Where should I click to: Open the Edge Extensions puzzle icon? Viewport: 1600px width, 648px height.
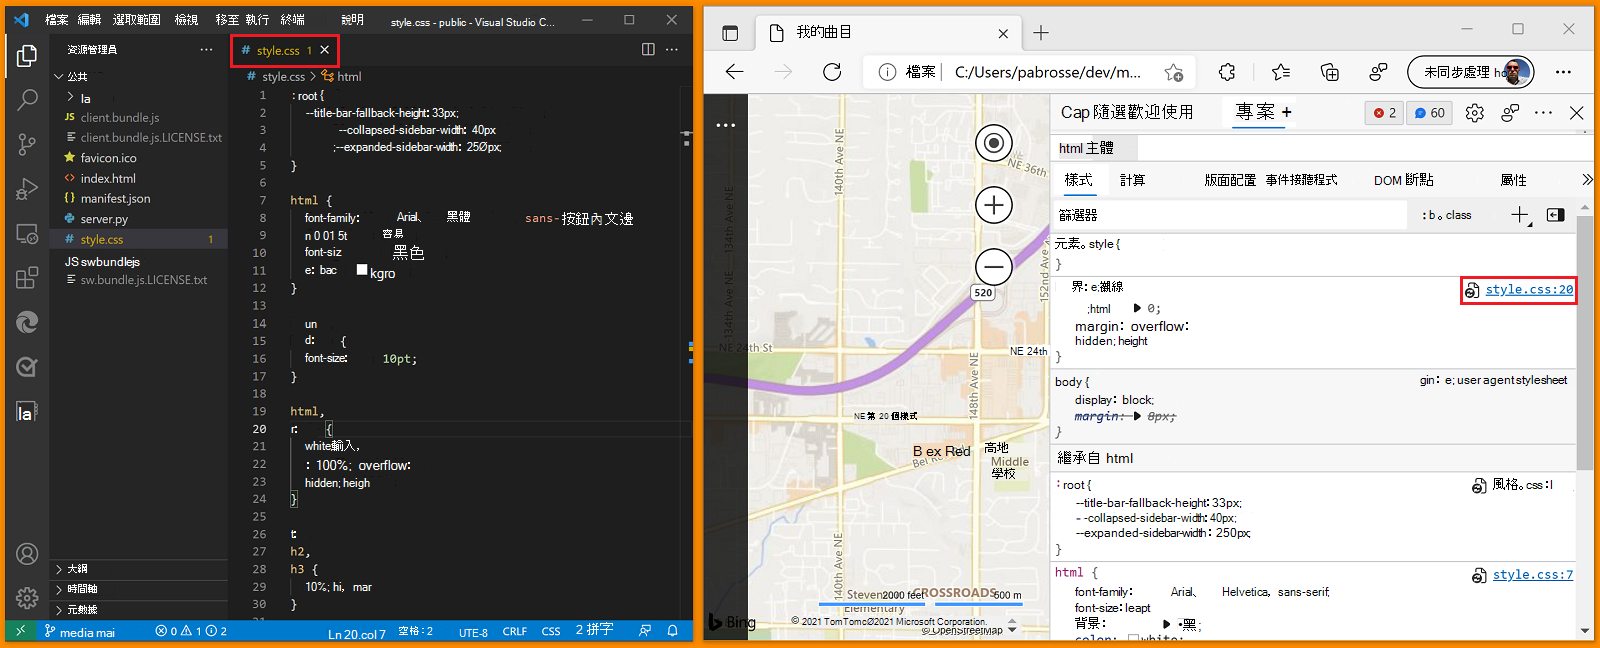tap(1227, 72)
